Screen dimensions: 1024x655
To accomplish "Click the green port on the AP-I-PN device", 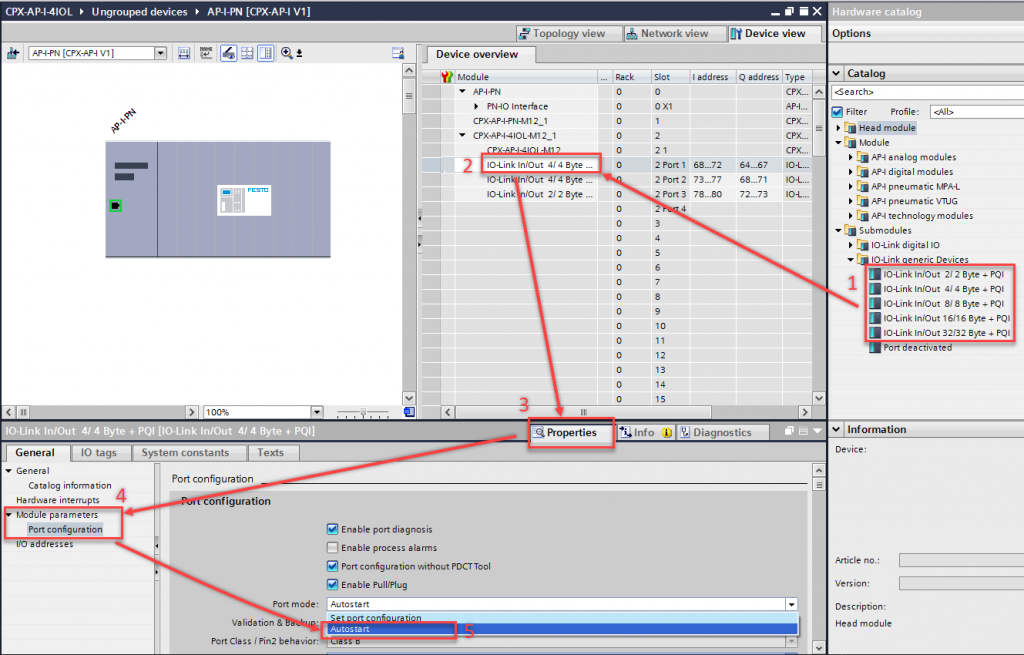I will [x=116, y=206].
